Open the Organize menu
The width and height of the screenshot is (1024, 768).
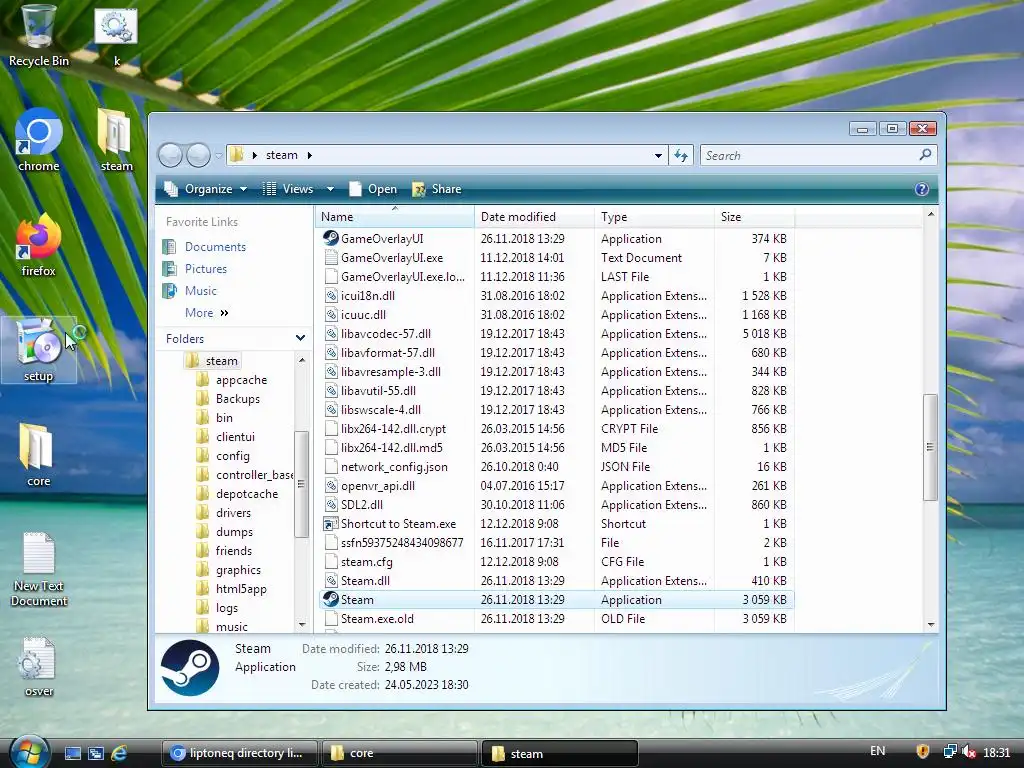[x=206, y=189]
